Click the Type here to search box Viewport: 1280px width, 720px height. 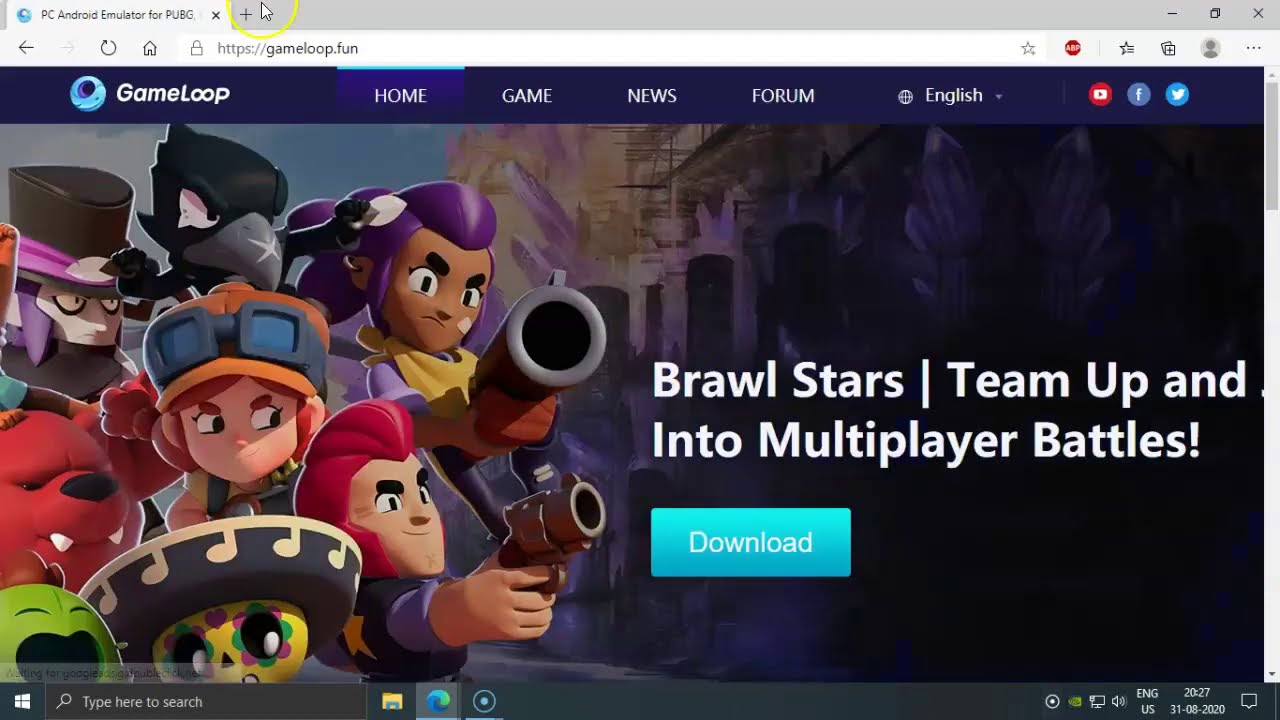[207, 701]
